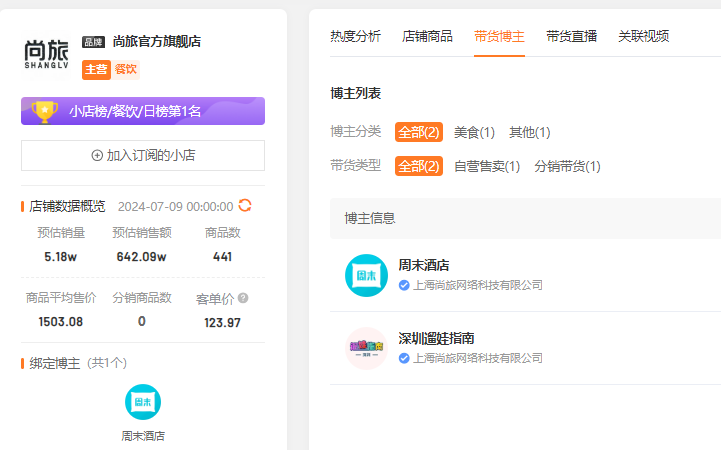
Task: Click the orange refresh icon beside the timestamp
Action: 245,206
